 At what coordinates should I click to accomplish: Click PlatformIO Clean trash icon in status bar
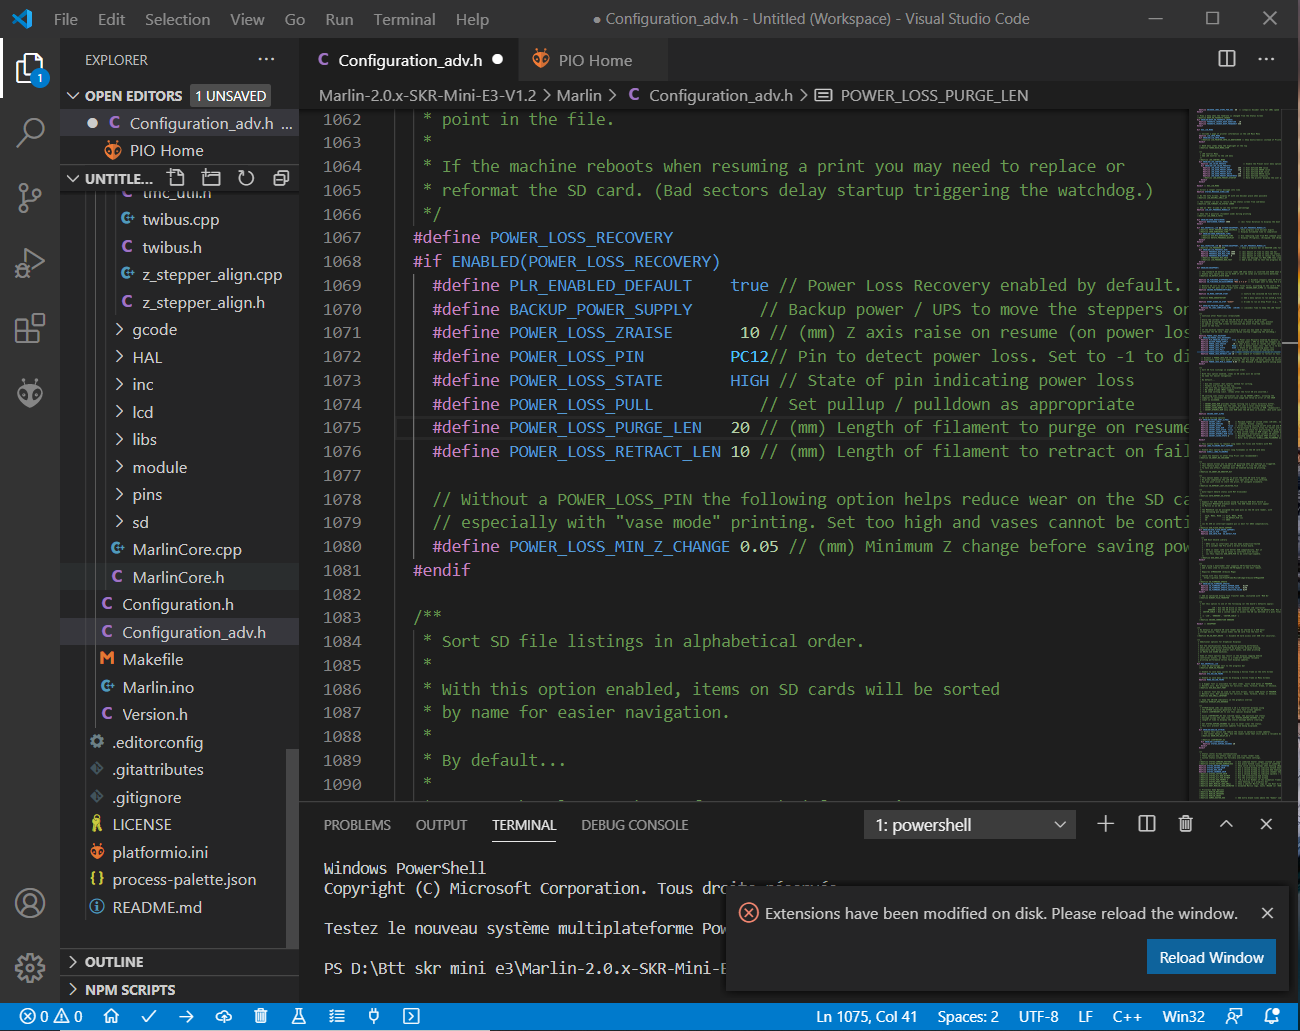pyautogui.click(x=261, y=1016)
